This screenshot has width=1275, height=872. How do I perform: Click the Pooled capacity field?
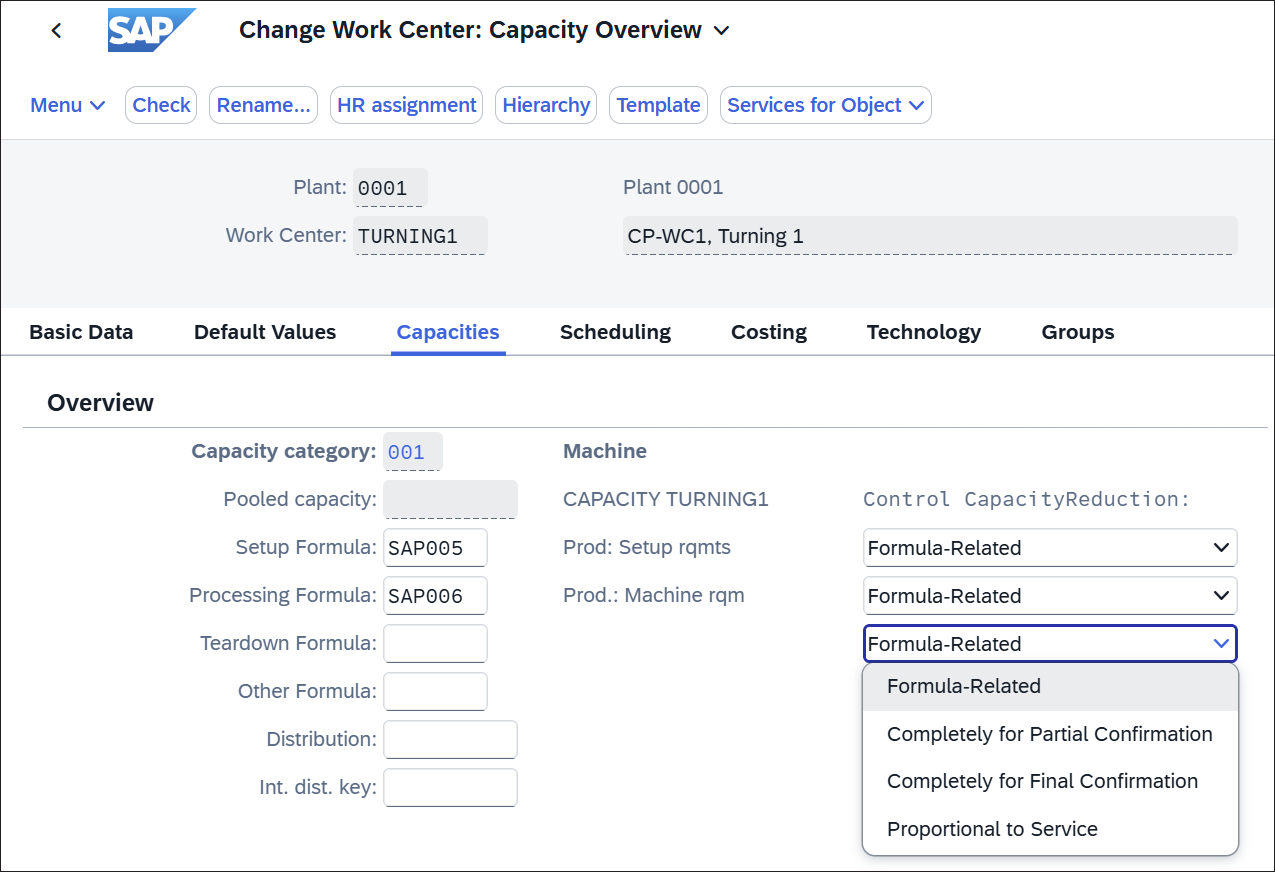pyautogui.click(x=451, y=500)
